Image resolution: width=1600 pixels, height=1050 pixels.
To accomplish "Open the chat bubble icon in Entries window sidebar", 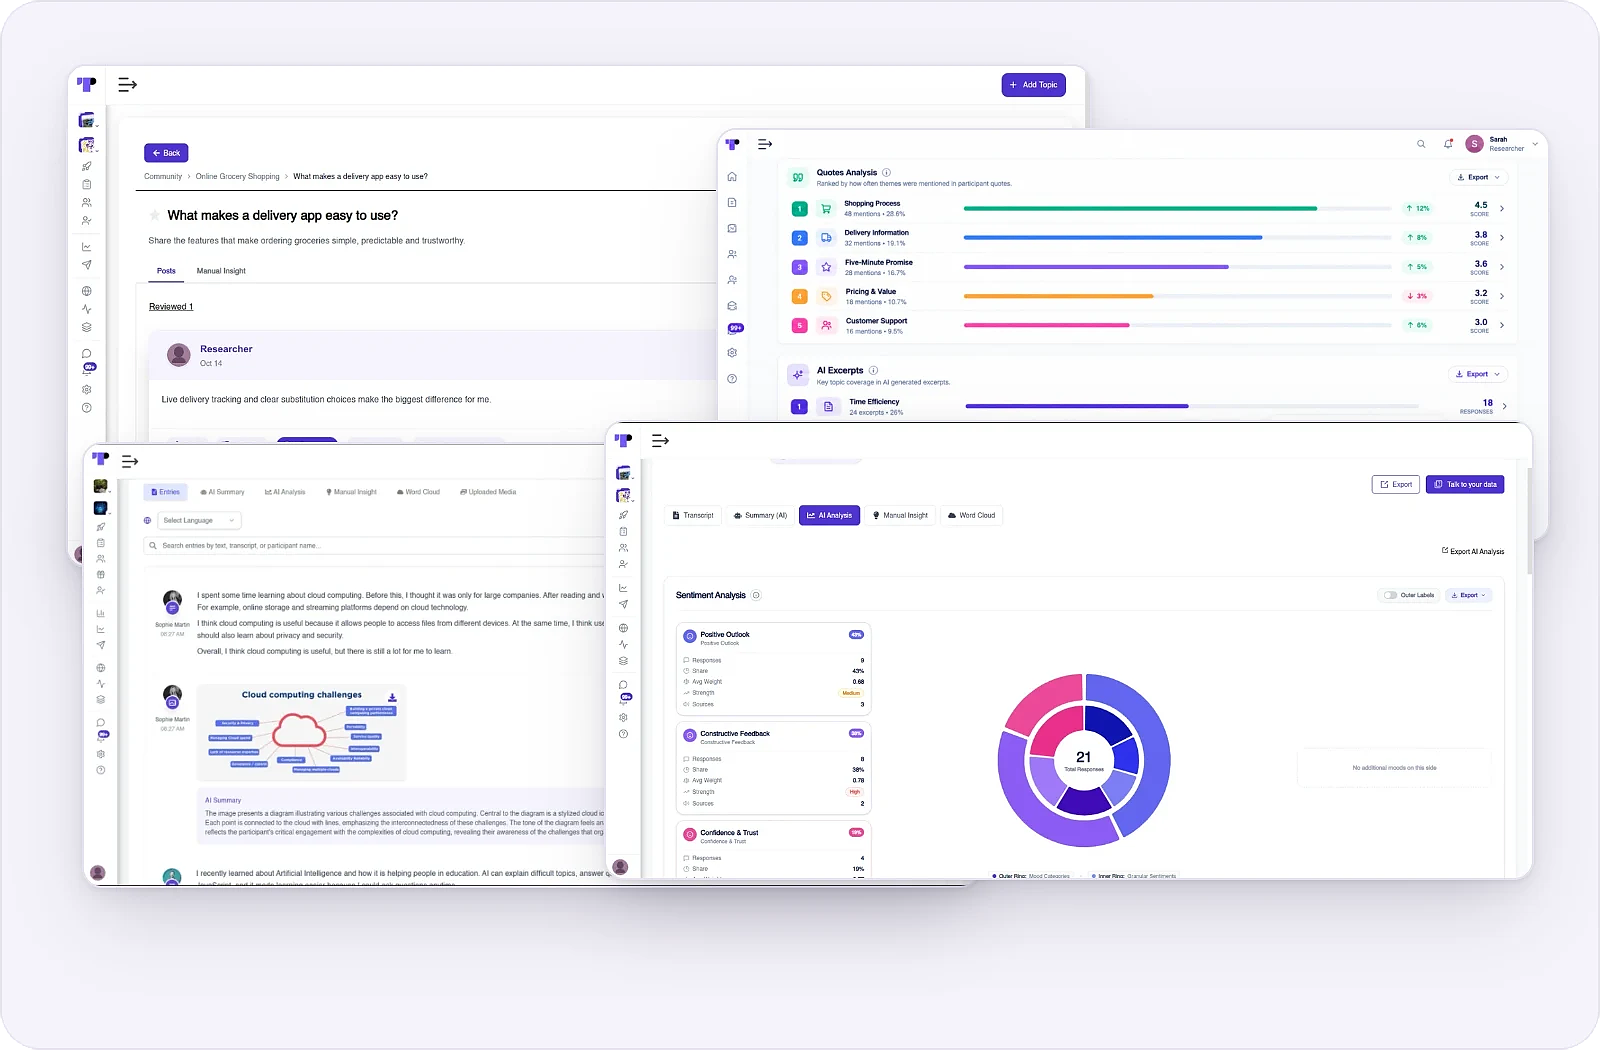I will 100,722.
